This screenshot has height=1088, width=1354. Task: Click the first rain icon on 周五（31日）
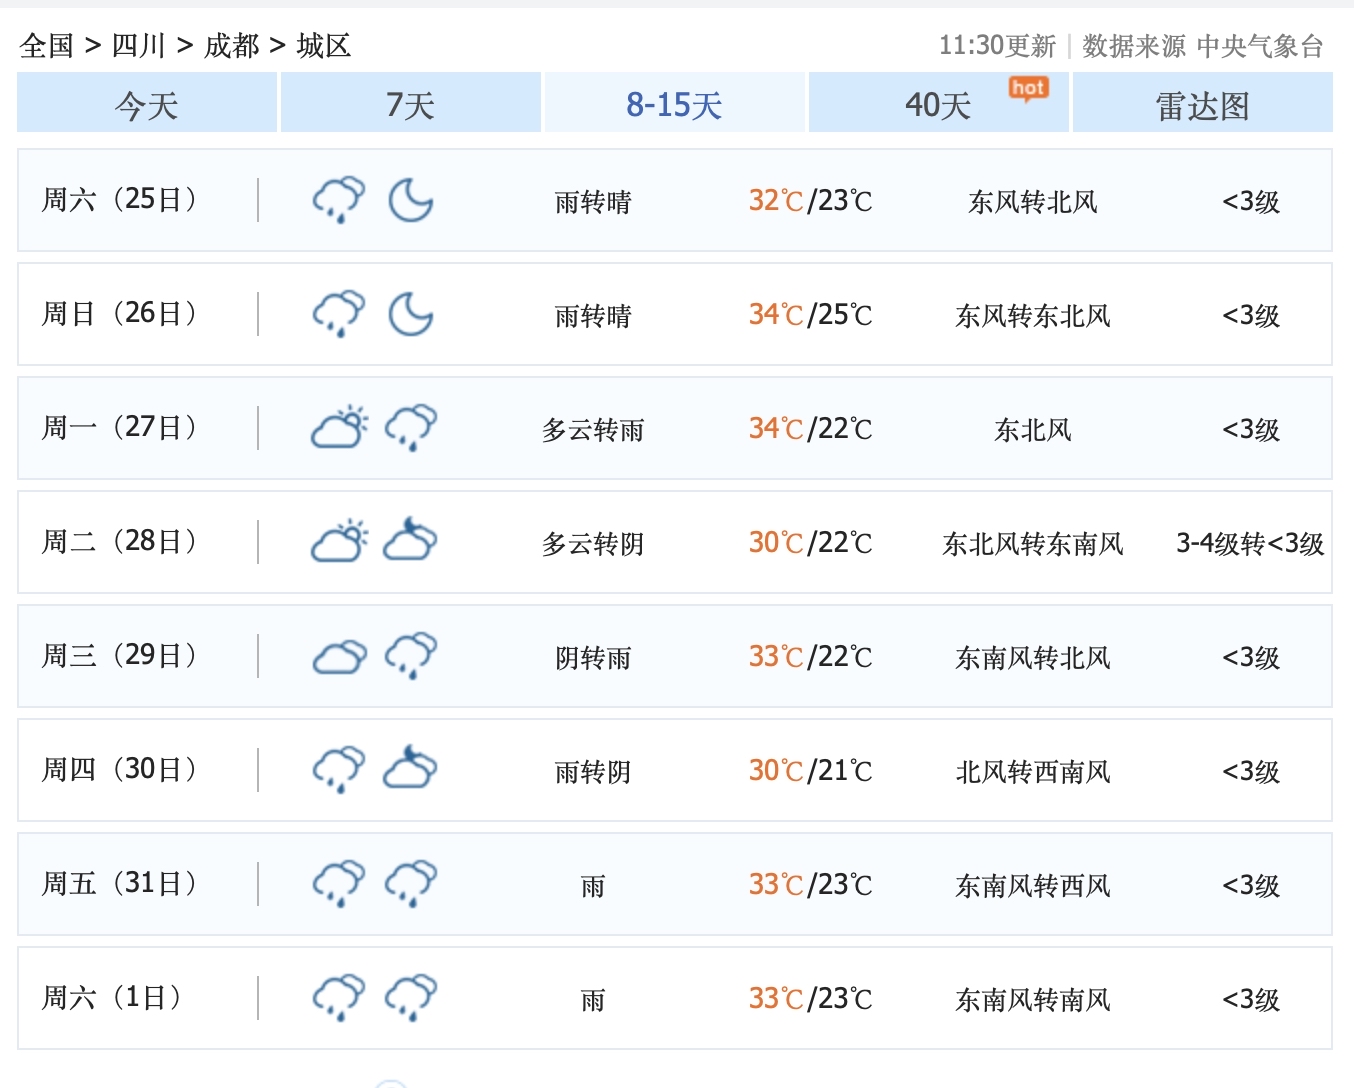(338, 883)
